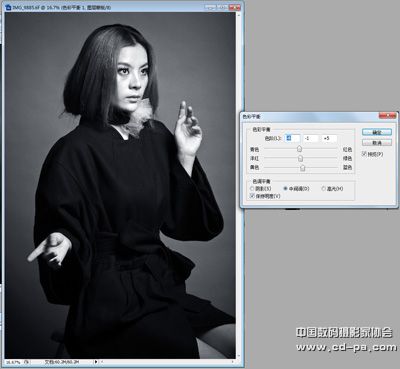Viewport: 400px width, 369px height.
Task: Open the status bar info arrow menu
Action: (96, 362)
